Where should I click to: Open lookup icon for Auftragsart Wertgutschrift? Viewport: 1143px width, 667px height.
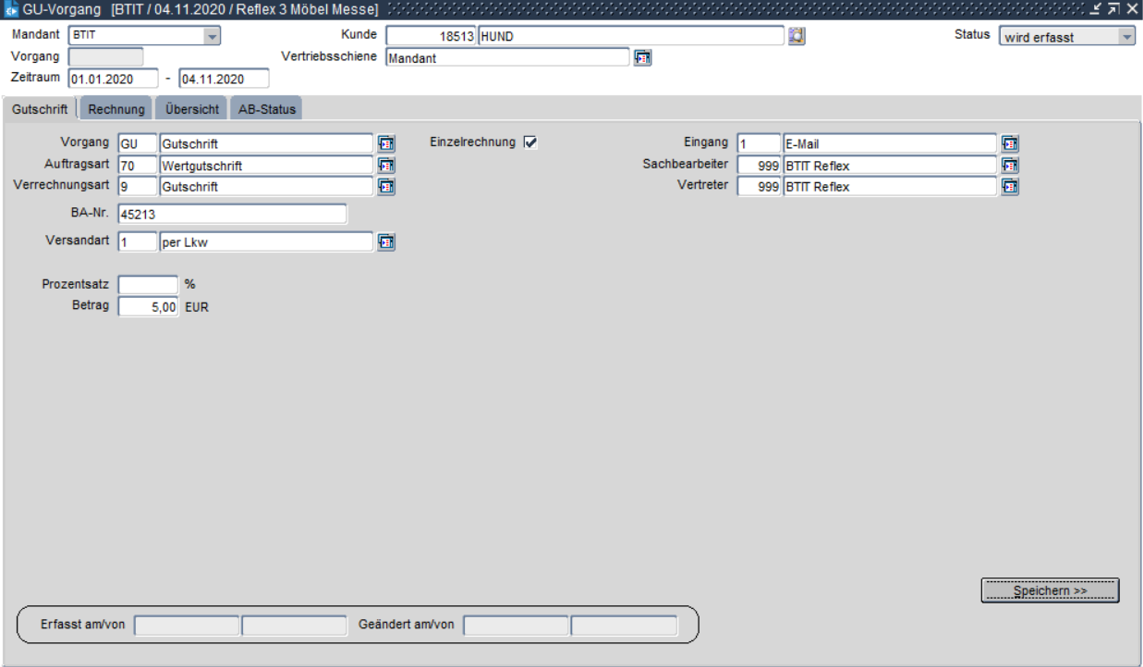[x=386, y=165]
